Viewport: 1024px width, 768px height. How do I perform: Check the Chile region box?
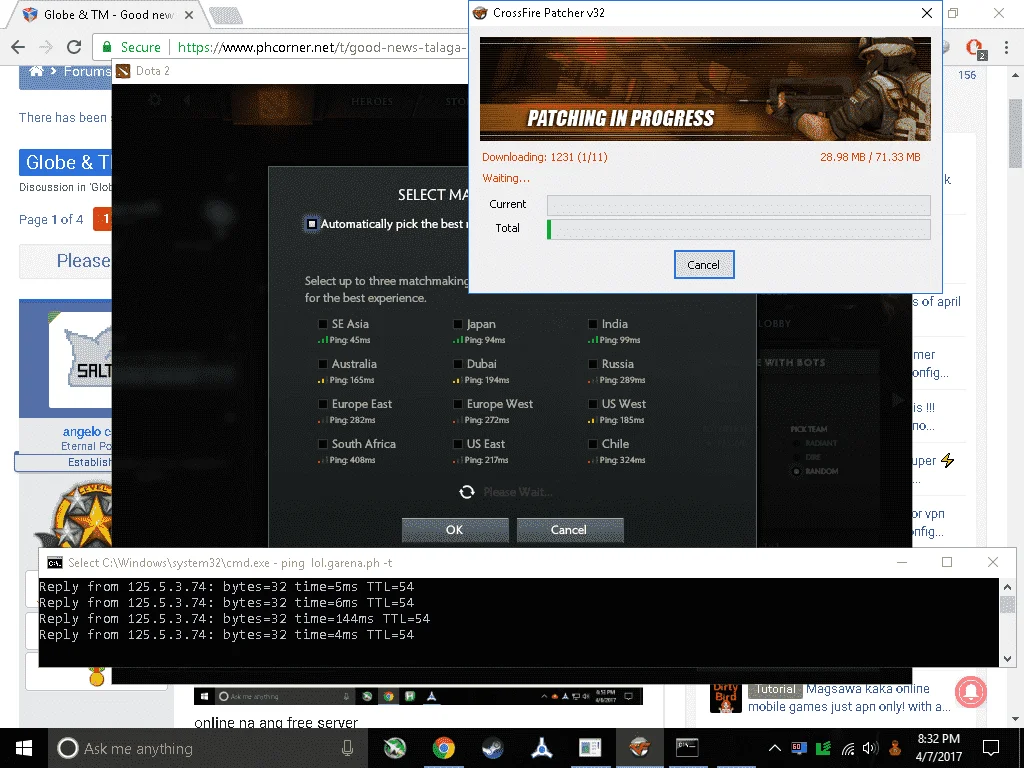pos(592,444)
